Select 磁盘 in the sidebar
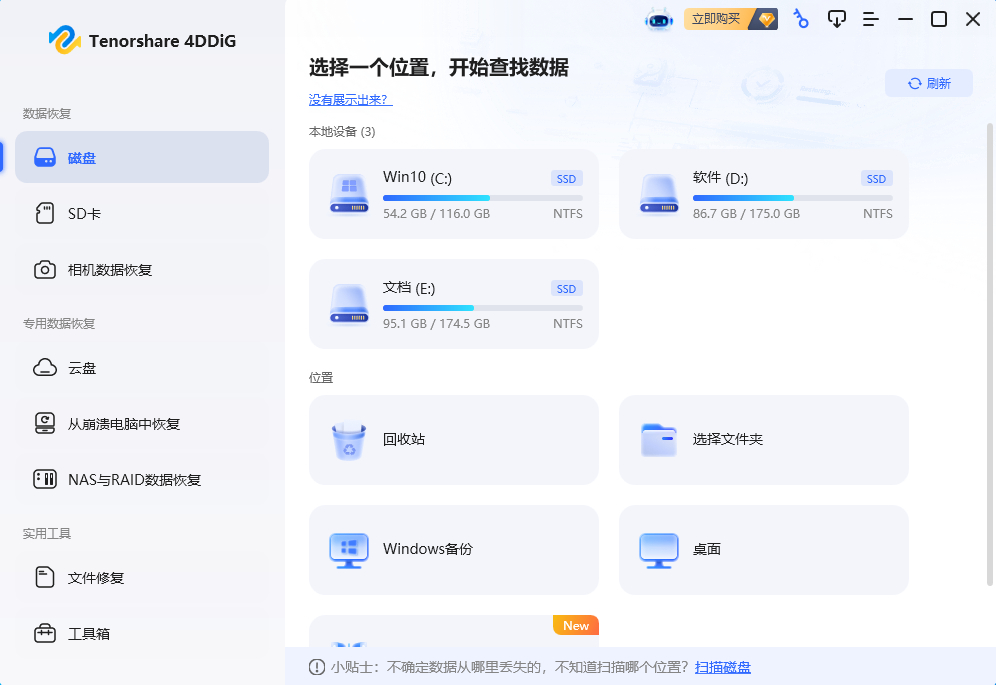Image resolution: width=996 pixels, height=685 pixels. (x=142, y=157)
